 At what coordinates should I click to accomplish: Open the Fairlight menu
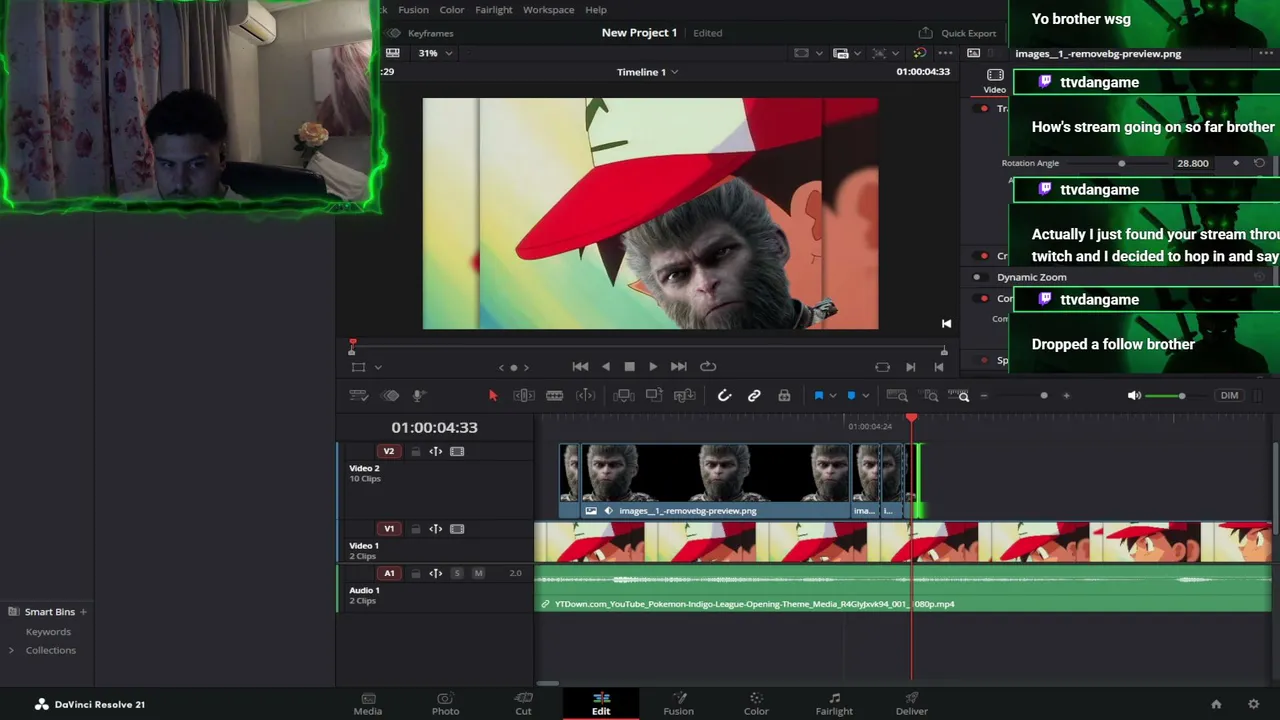point(493,10)
